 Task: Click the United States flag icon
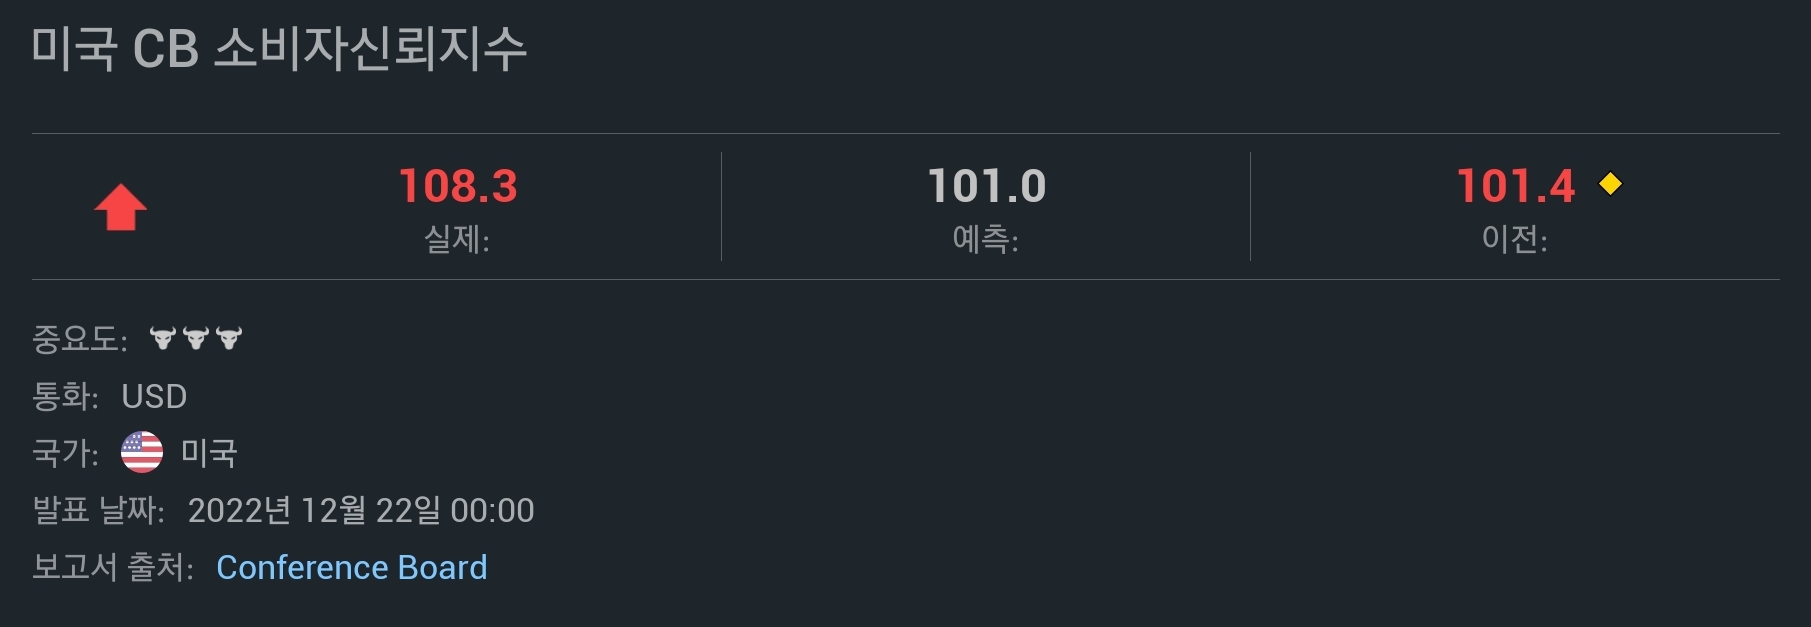(x=142, y=452)
